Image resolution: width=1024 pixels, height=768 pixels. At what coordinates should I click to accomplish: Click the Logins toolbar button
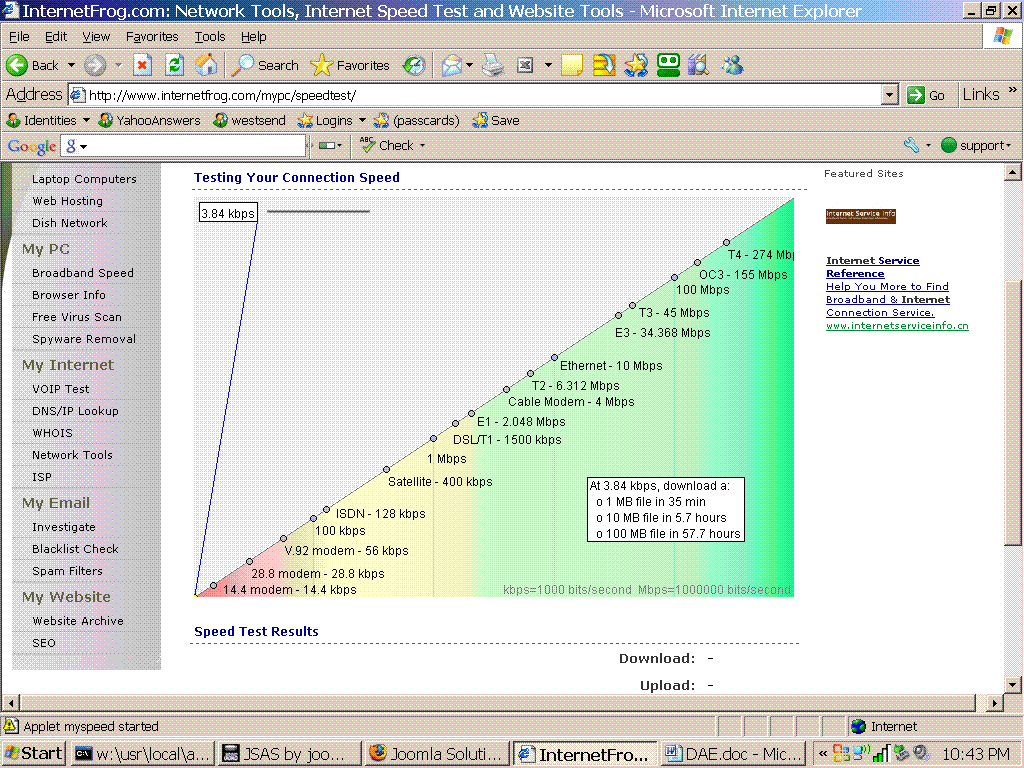[x=325, y=120]
